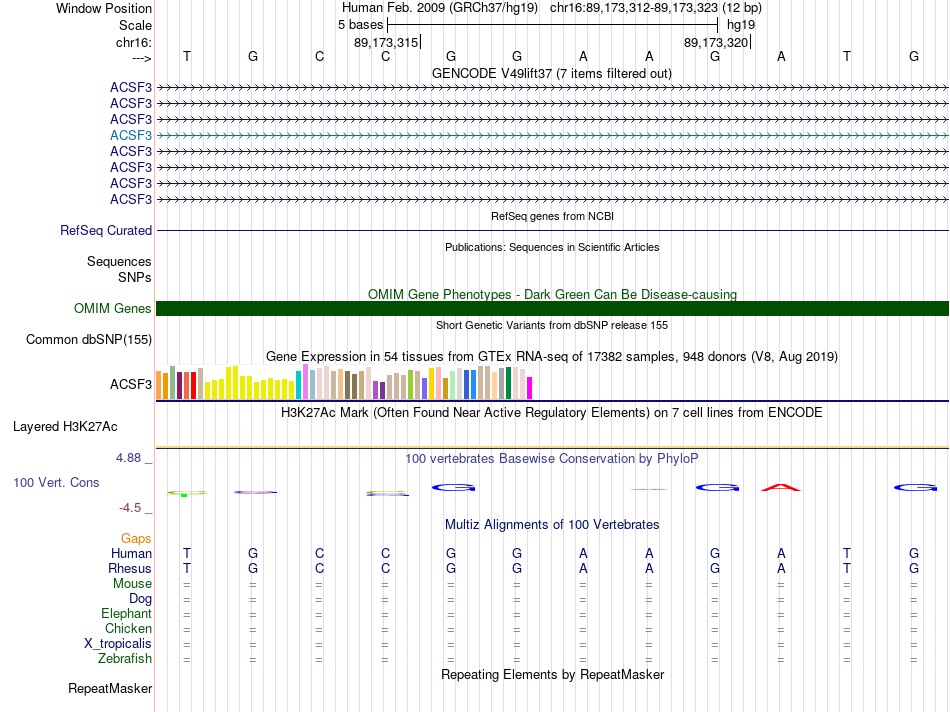950x712 pixels.
Task: Click the Sequences track label
Action: [x=119, y=261]
